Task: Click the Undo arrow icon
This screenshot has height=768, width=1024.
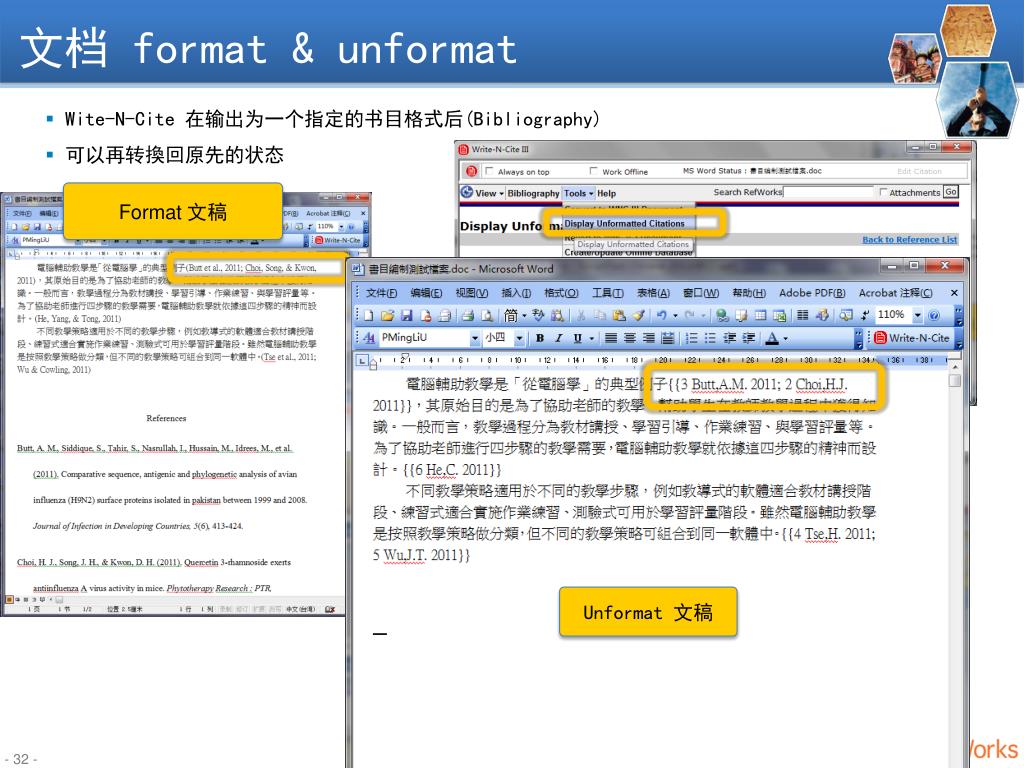Action: pos(662,316)
